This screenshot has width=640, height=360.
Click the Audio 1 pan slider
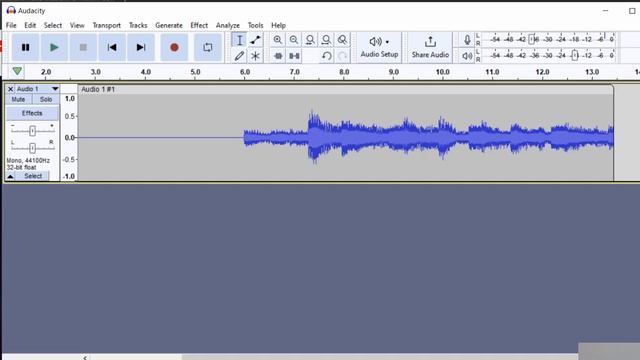tap(32, 147)
